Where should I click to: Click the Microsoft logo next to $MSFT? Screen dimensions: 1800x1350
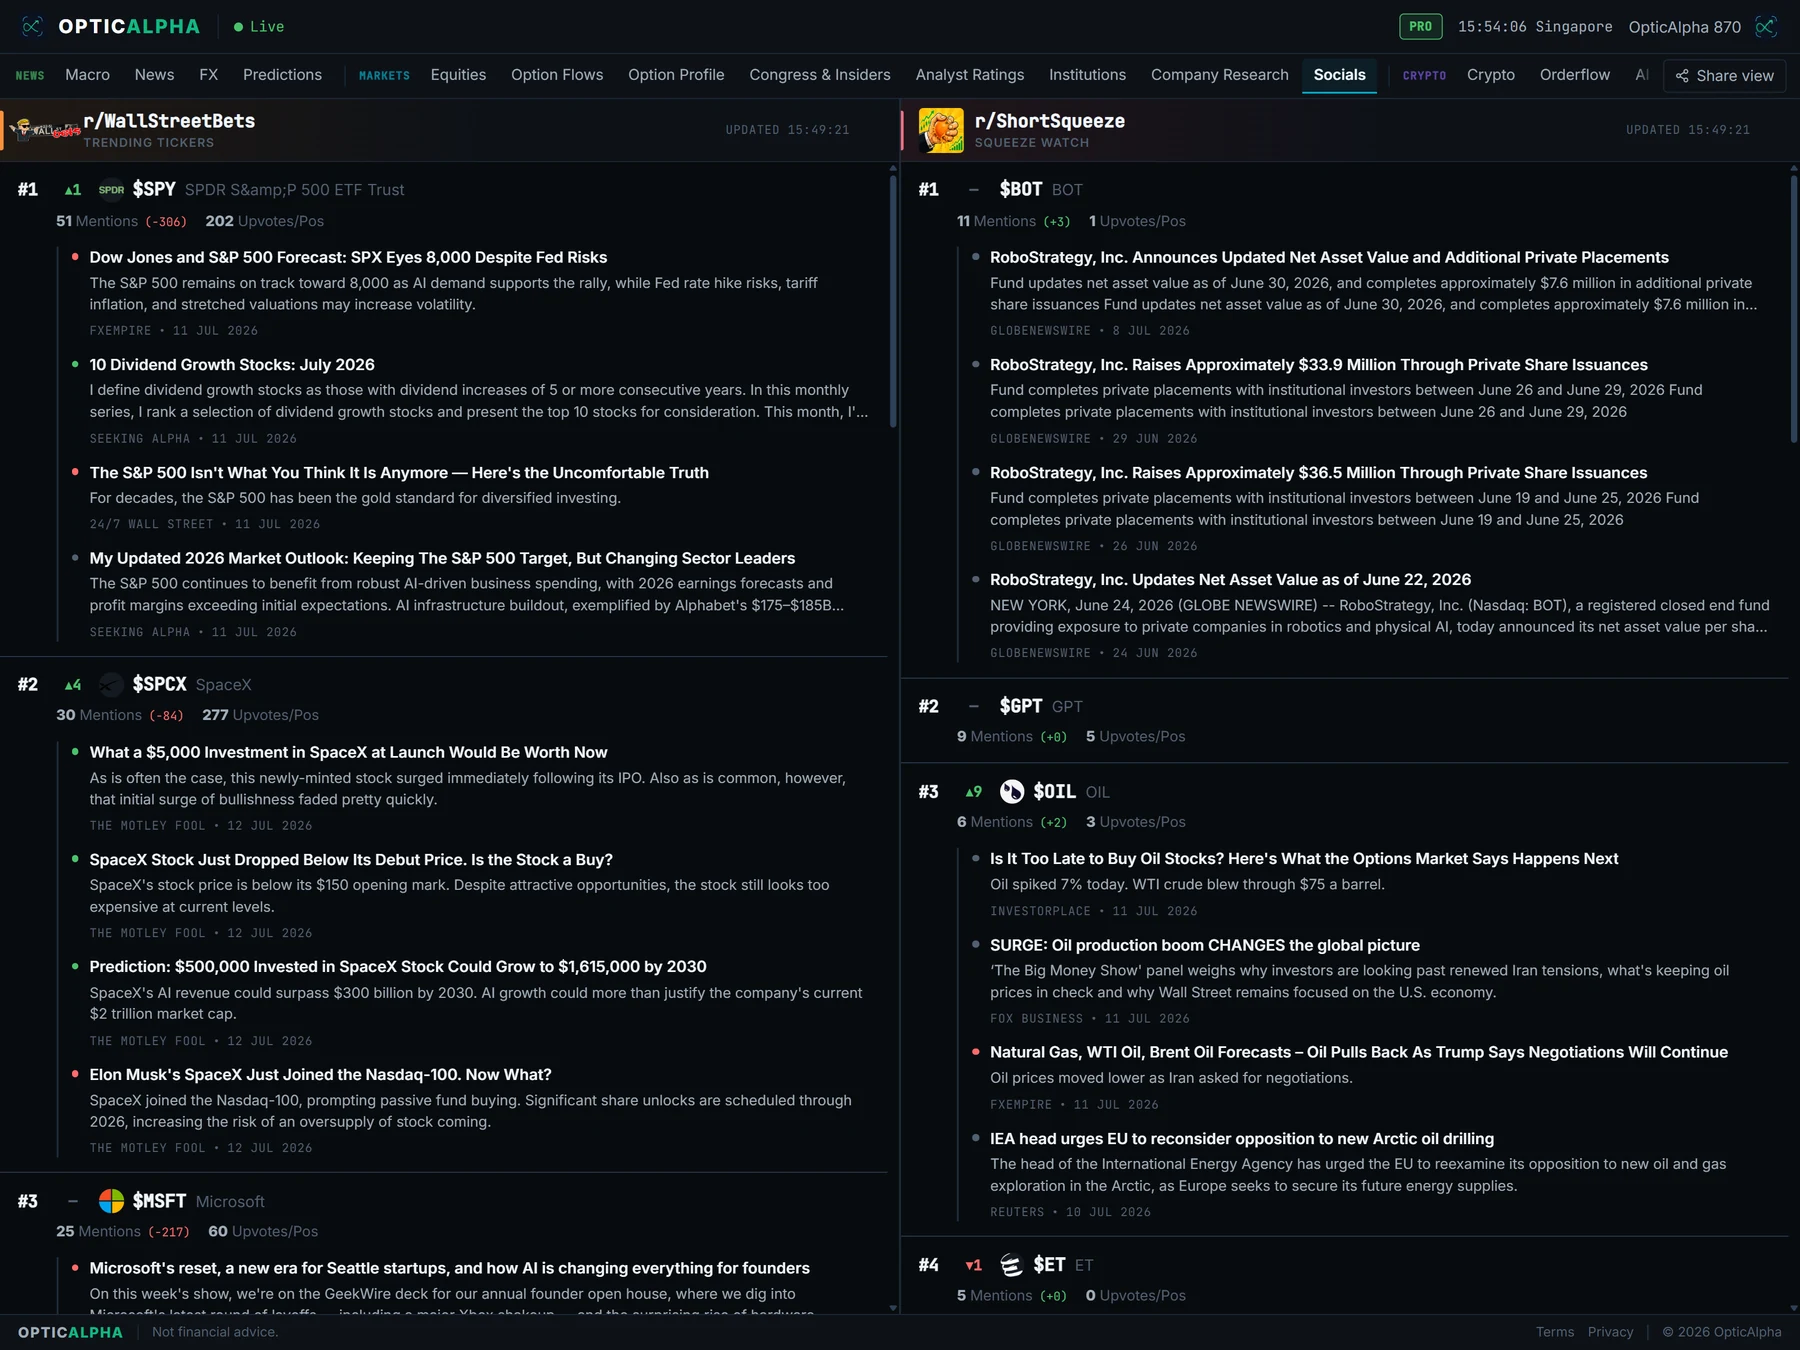111,1201
